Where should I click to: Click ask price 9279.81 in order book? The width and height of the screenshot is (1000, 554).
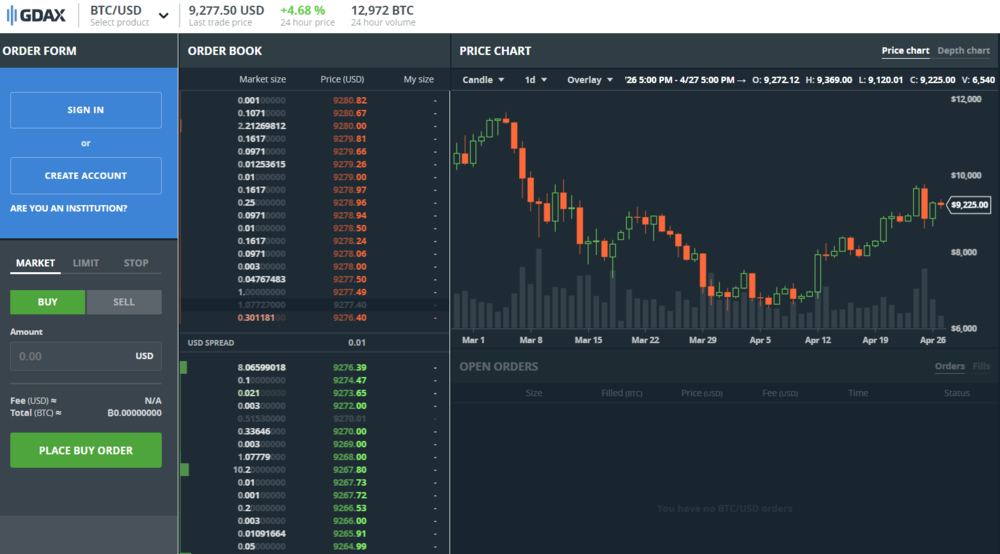coord(349,139)
